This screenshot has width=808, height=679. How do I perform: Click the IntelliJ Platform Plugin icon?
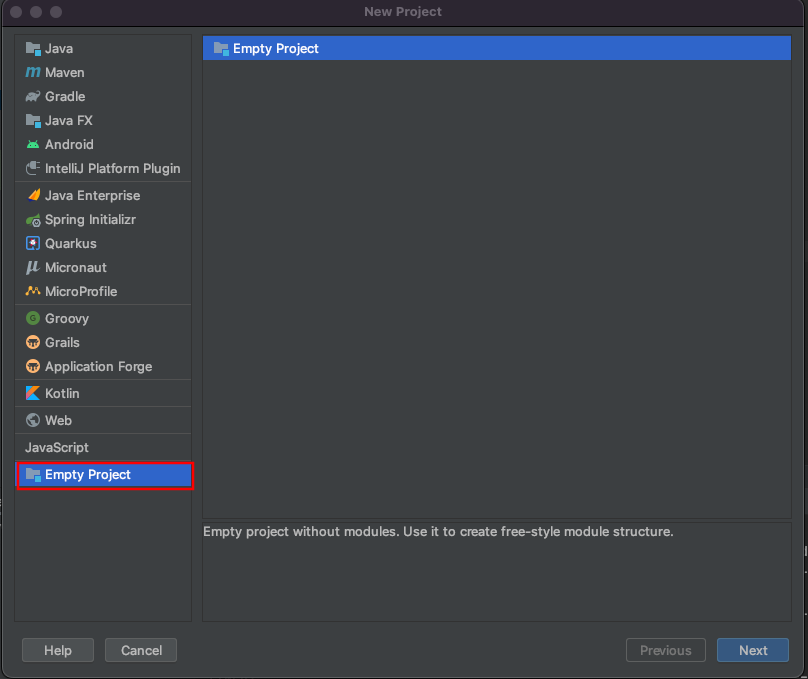click(x=33, y=168)
